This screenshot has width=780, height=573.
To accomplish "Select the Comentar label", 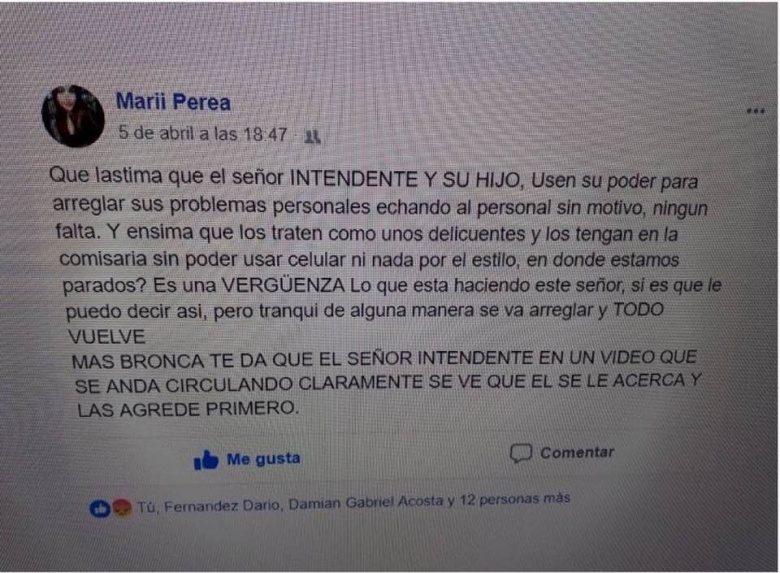I will [x=577, y=452].
